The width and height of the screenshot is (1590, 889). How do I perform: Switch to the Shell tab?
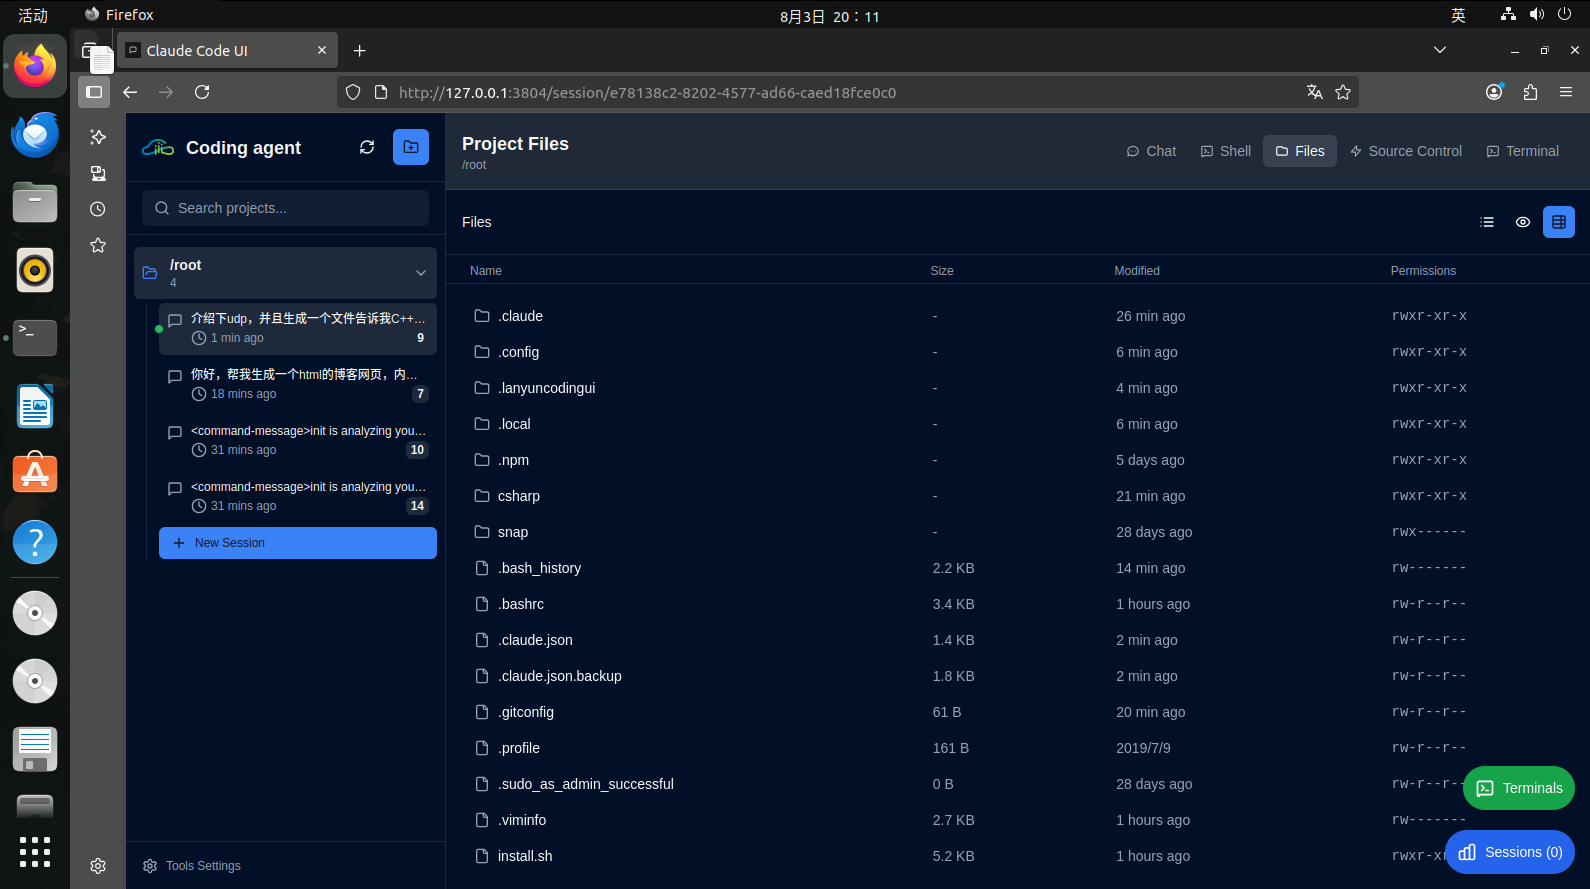(x=1226, y=151)
